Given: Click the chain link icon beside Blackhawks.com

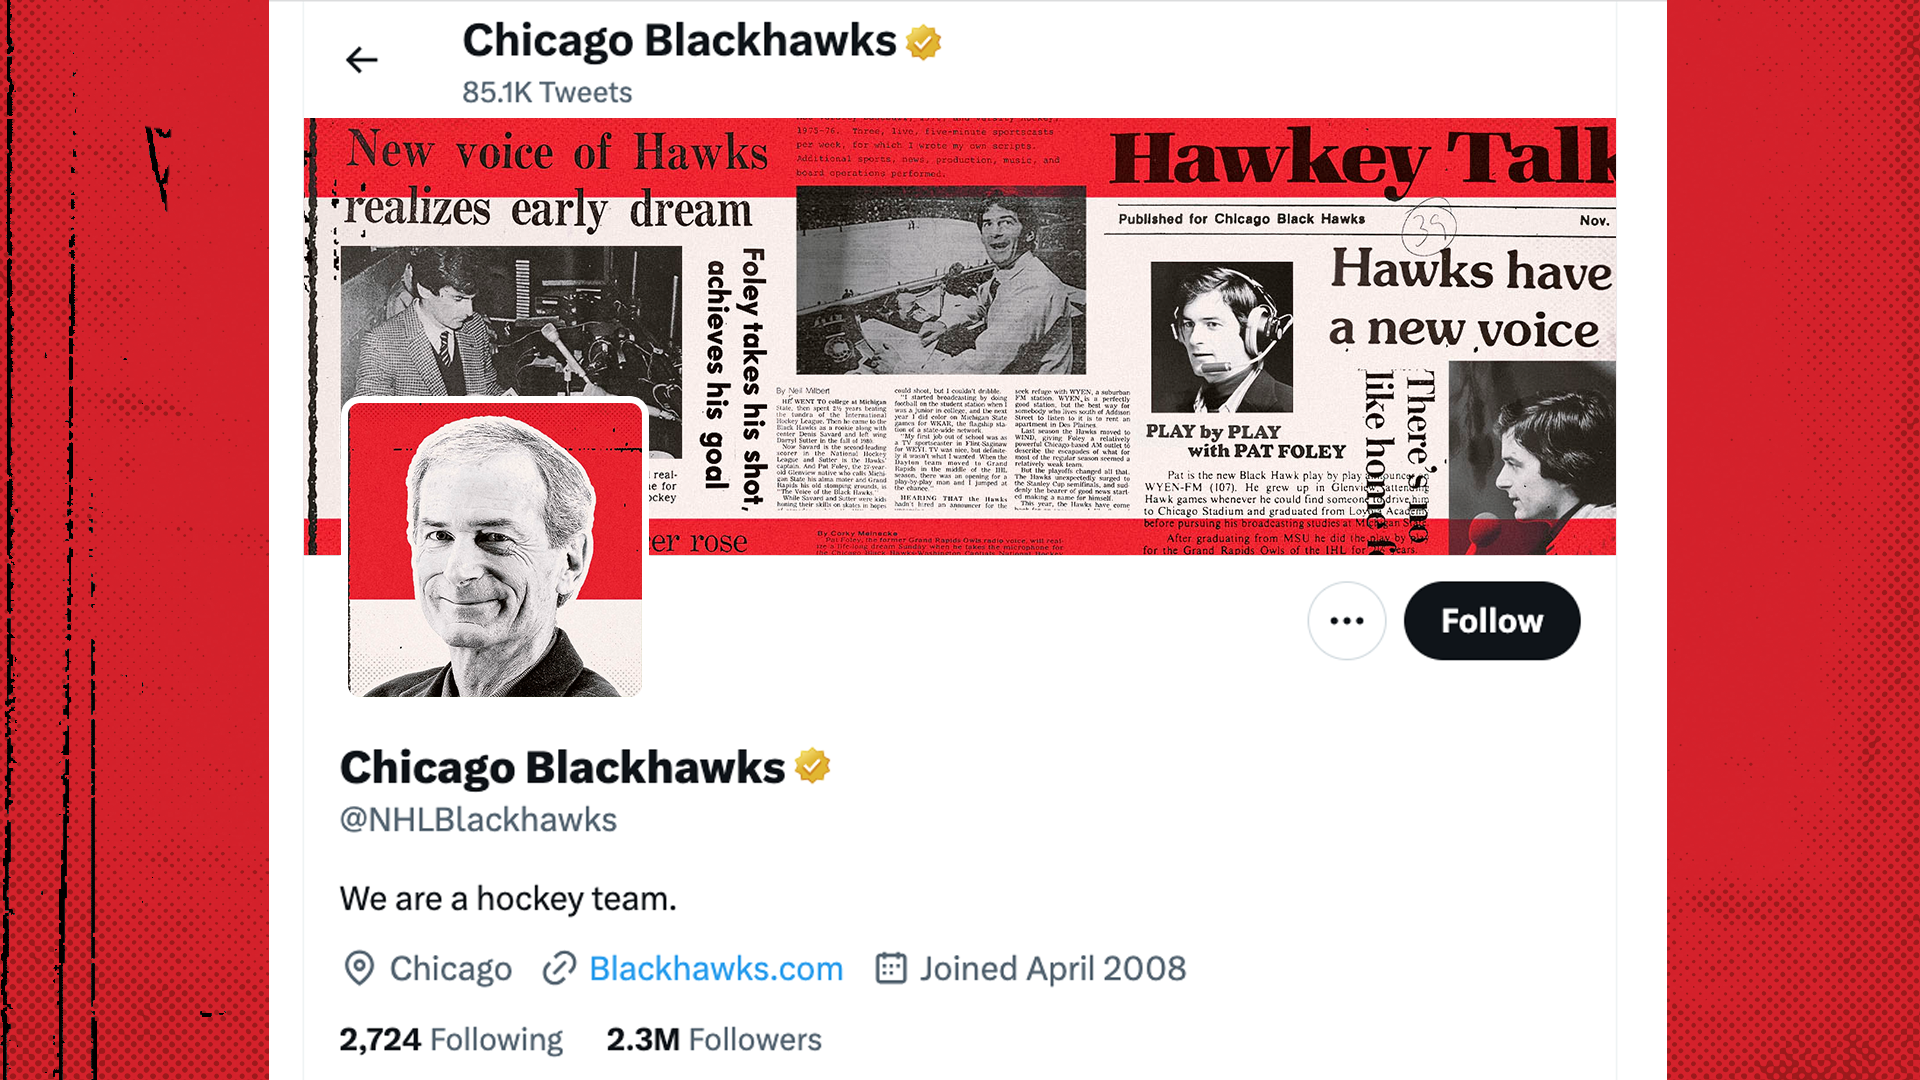Looking at the screenshot, I should coord(559,968).
